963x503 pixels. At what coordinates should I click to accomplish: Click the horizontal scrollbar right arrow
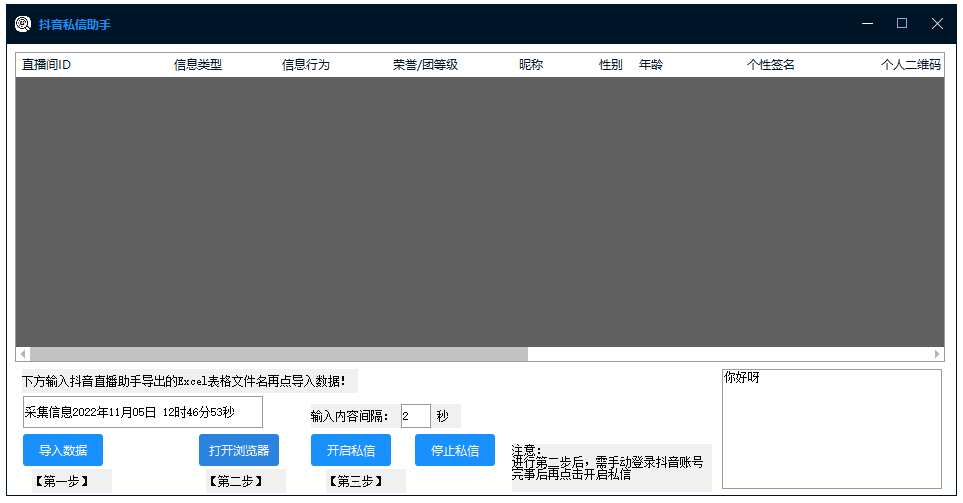937,354
